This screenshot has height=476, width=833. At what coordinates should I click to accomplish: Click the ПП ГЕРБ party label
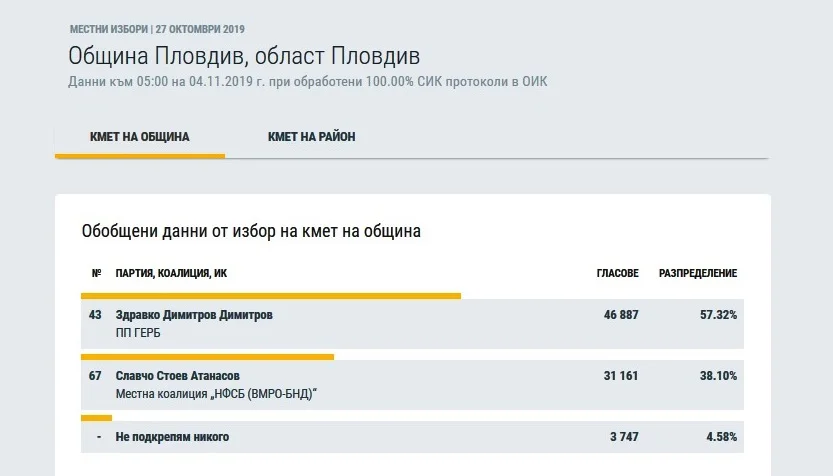click(x=138, y=333)
